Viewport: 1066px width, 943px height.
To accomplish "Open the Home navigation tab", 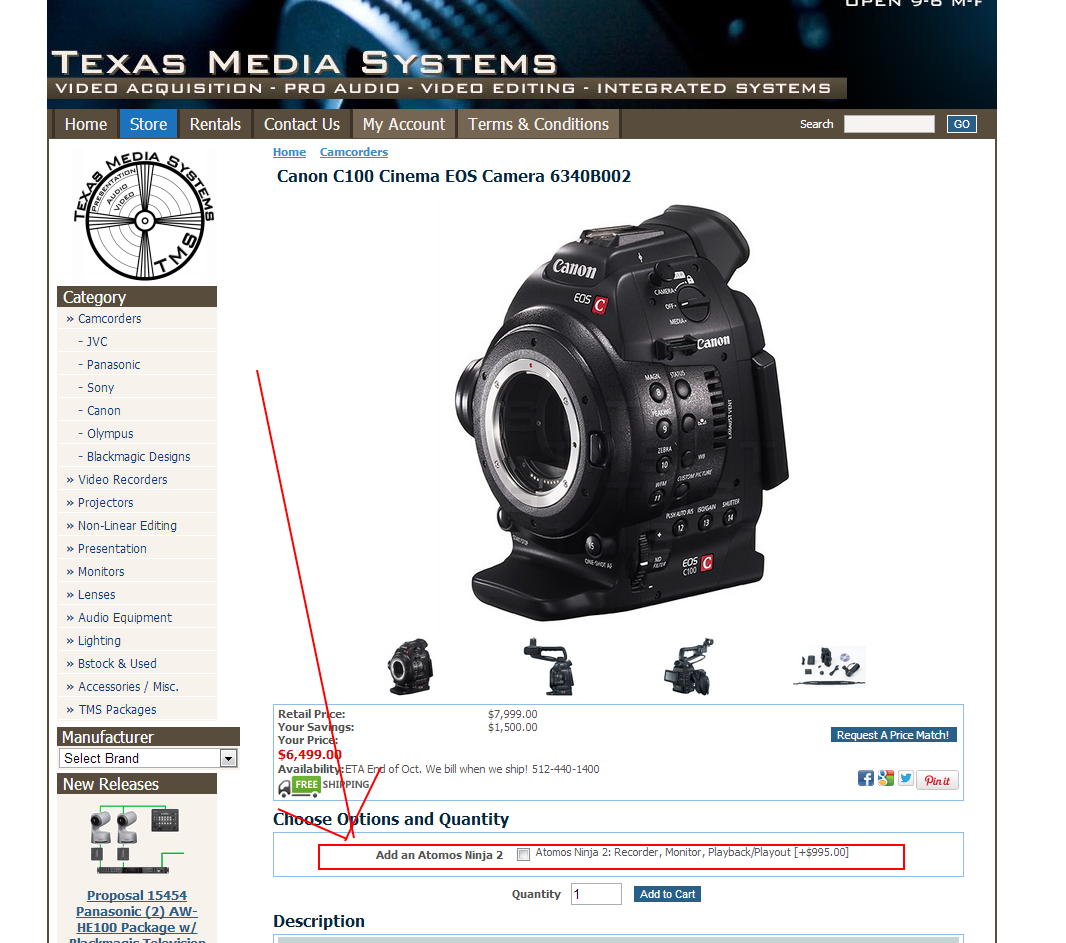I will click(86, 124).
